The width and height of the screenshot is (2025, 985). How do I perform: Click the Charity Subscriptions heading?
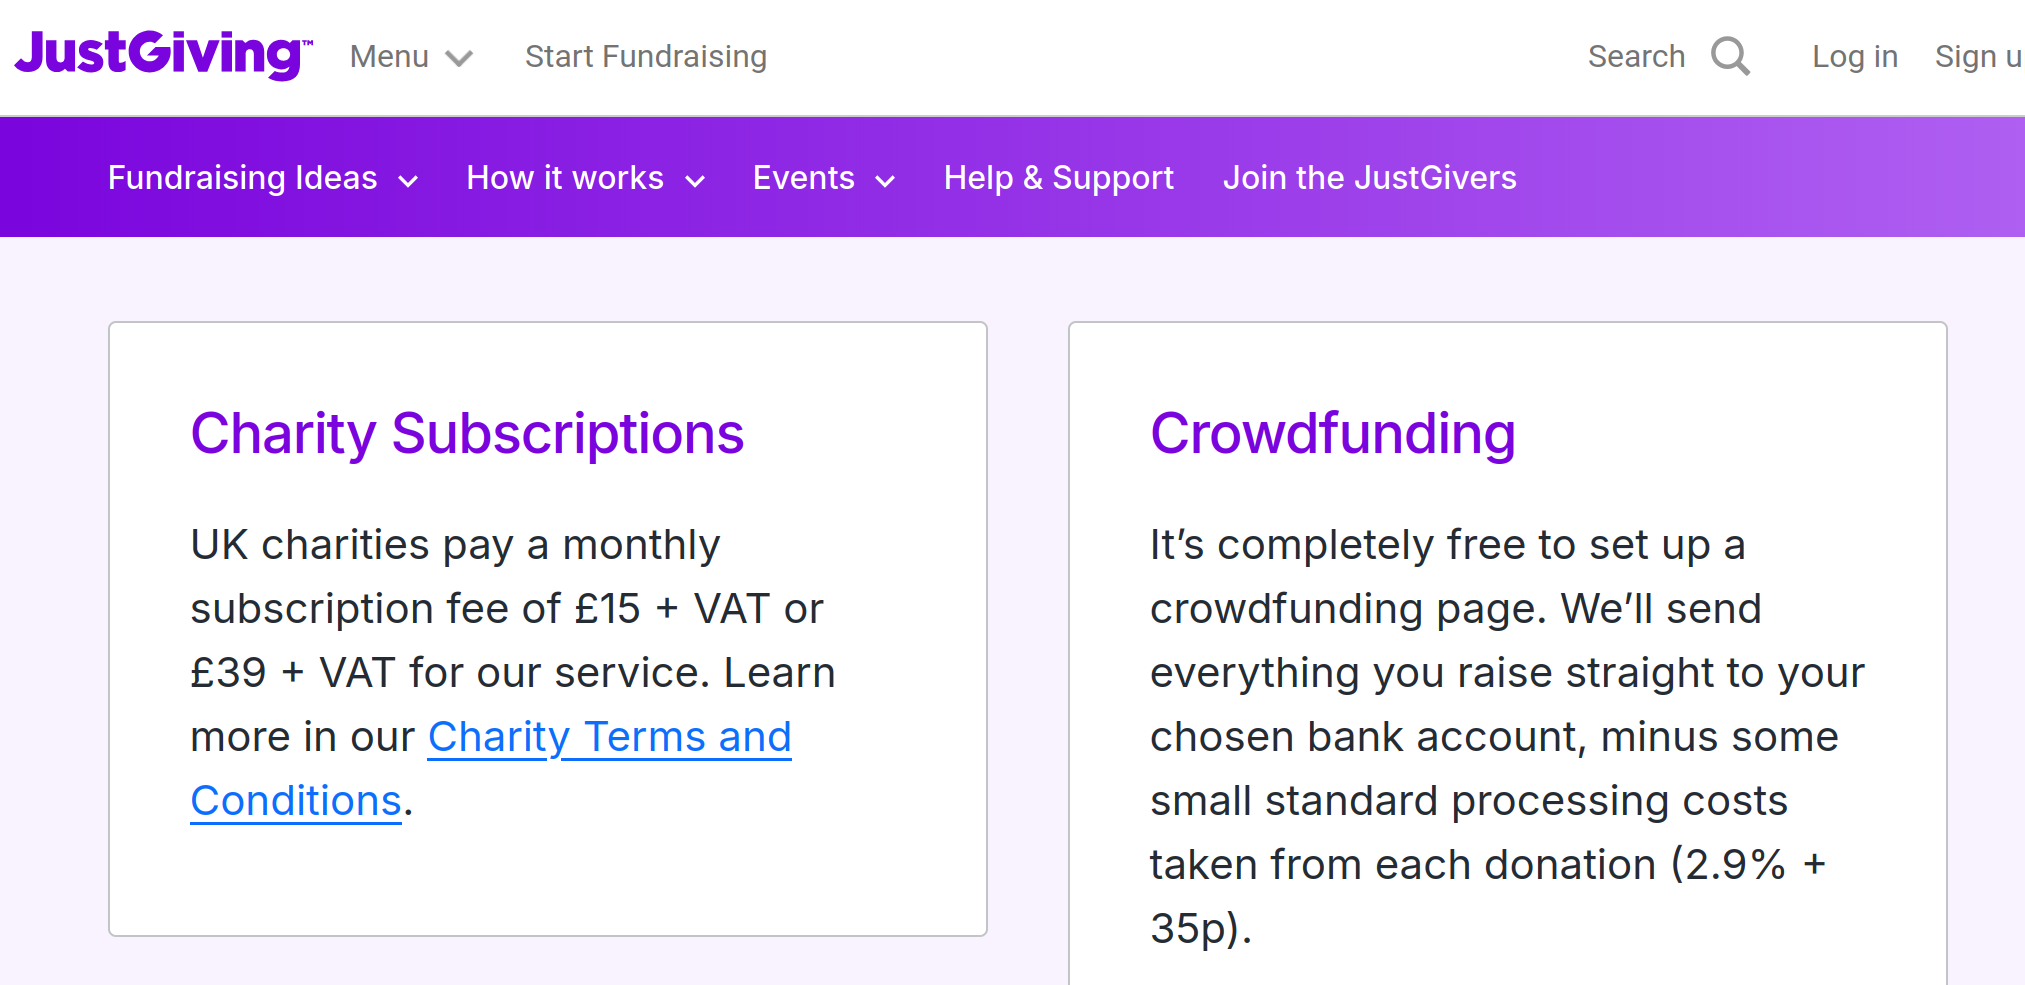tap(467, 433)
